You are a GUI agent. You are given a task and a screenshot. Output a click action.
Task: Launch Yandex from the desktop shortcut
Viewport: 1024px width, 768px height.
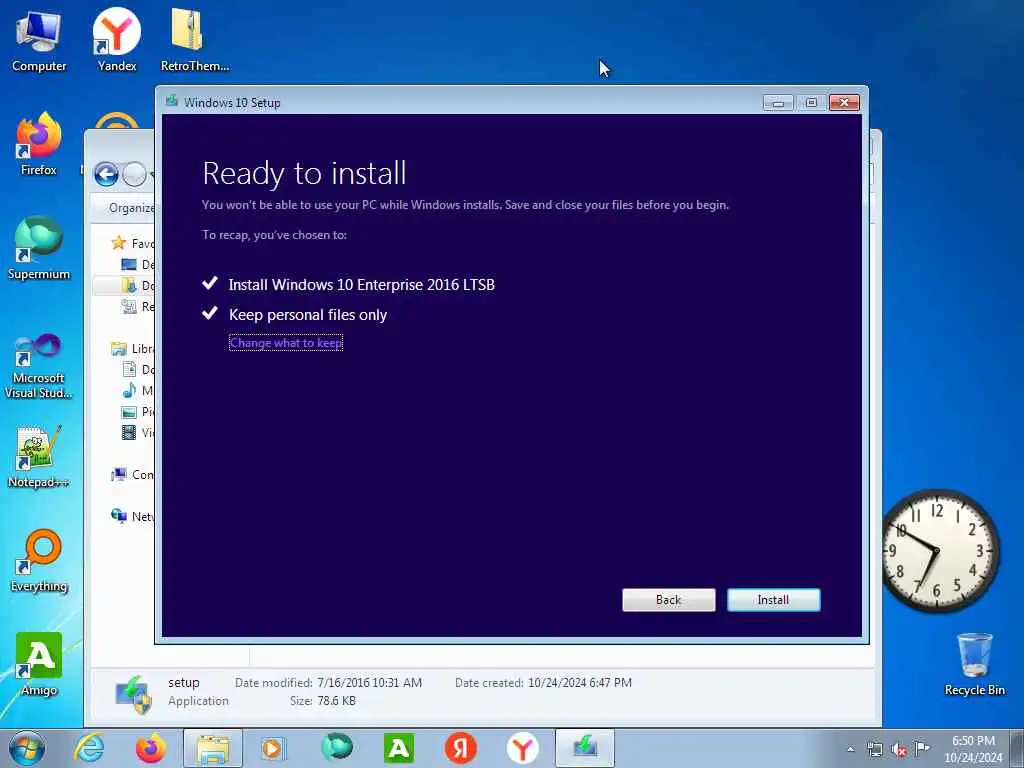(117, 40)
